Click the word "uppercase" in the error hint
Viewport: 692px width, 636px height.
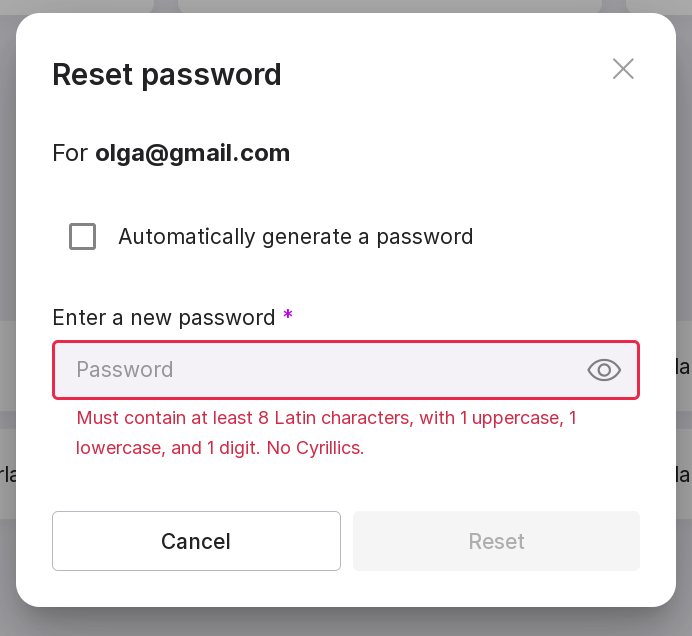516,418
